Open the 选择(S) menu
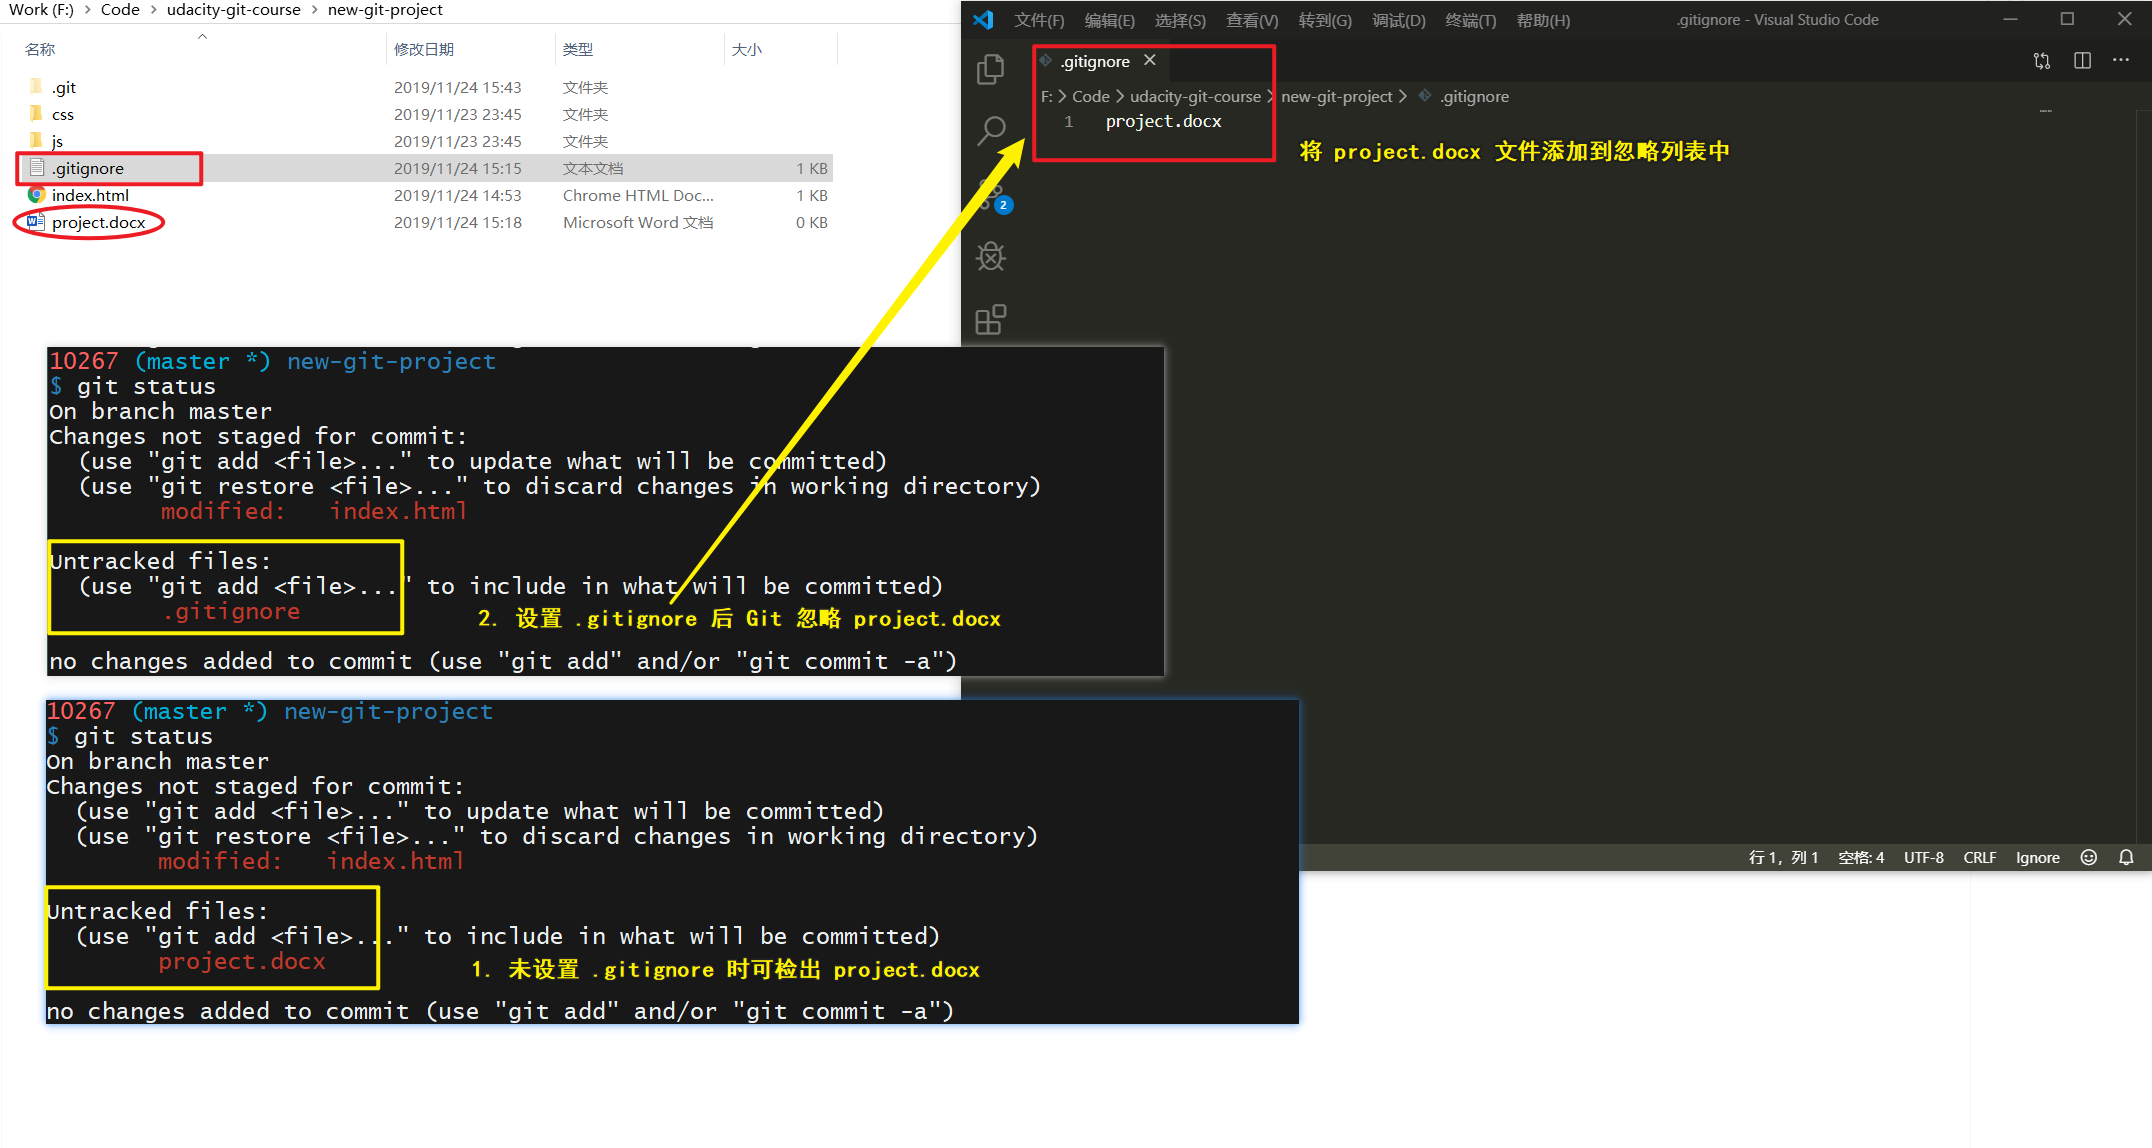 pyautogui.click(x=1180, y=20)
